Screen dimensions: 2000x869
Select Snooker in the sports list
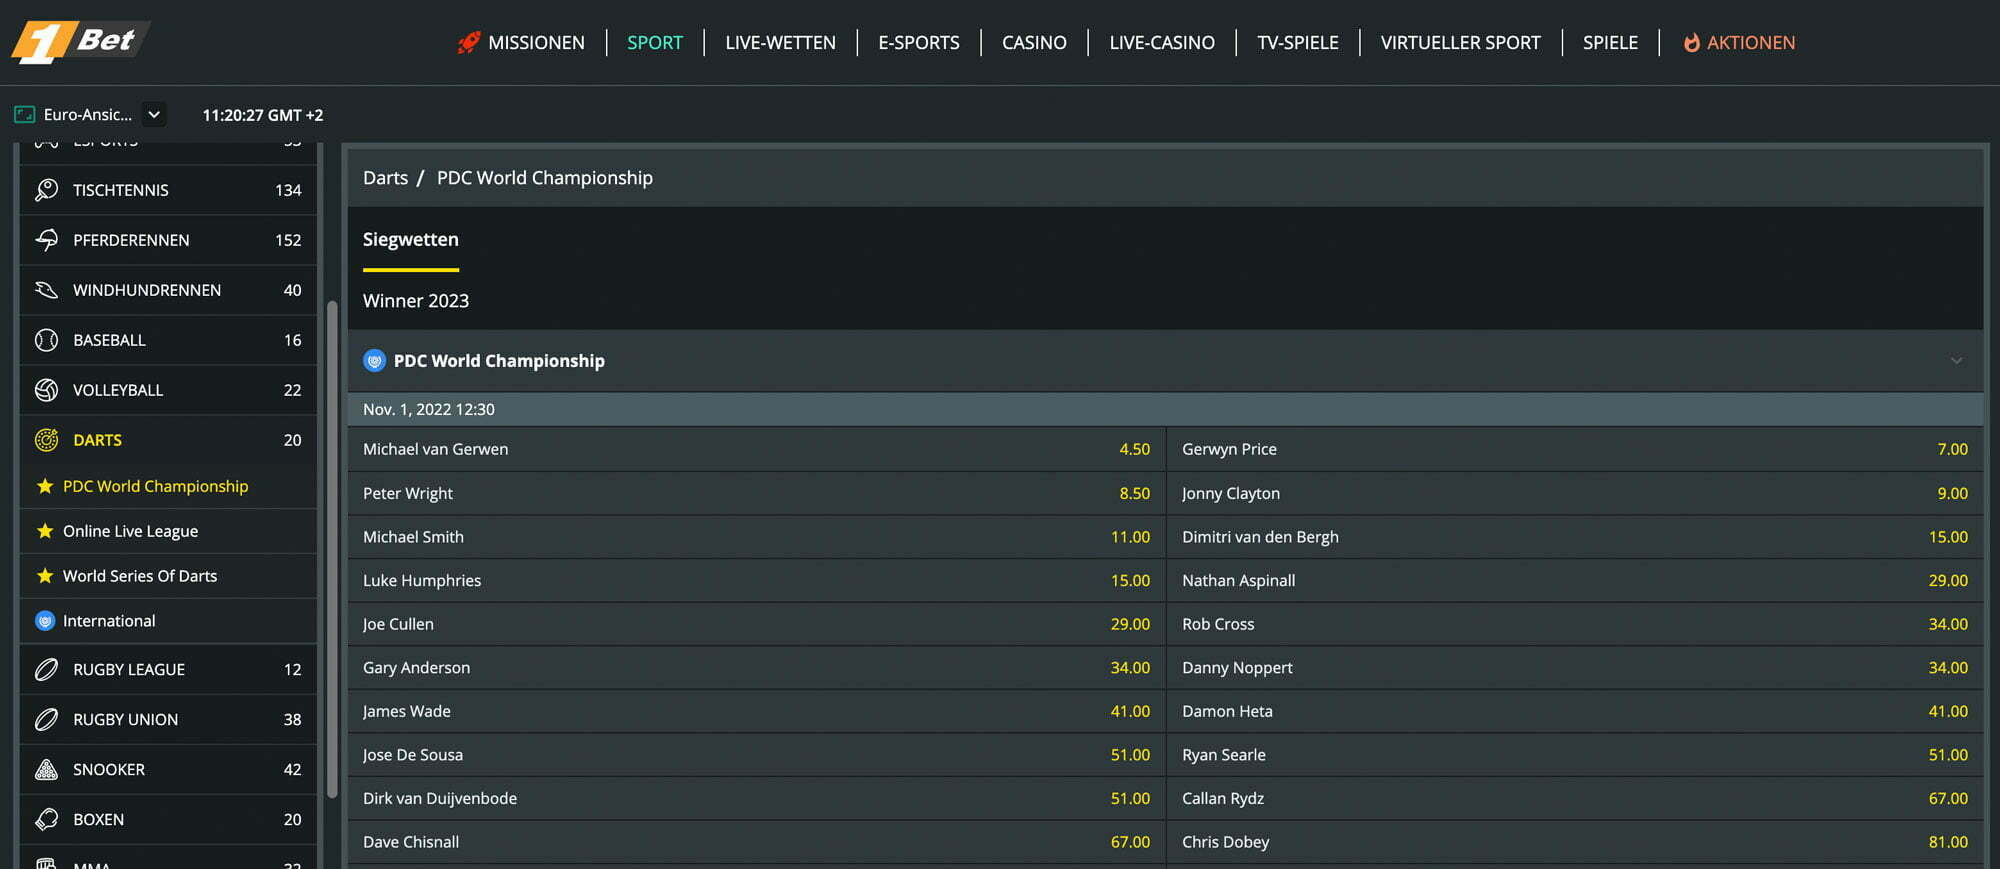(x=168, y=769)
